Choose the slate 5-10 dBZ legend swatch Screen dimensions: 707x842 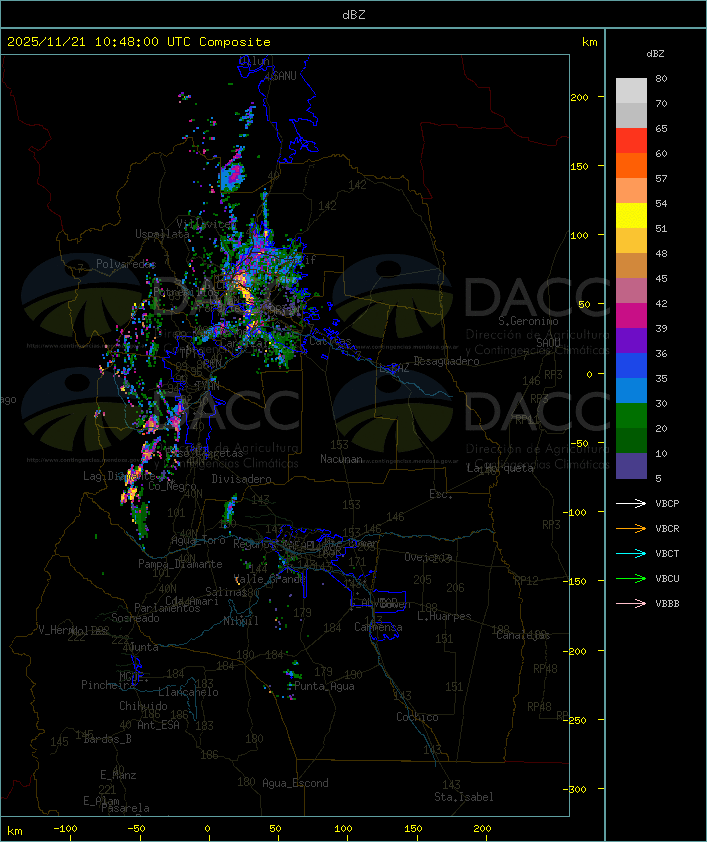[631, 466]
